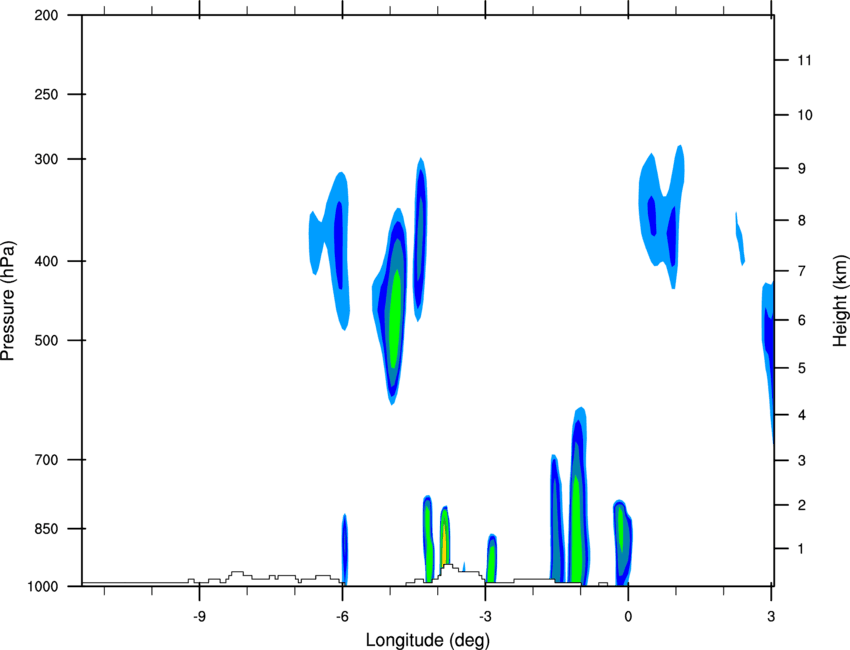Select the 700 pressure tick label
This screenshot has height=650, width=850.
[x=46, y=460]
